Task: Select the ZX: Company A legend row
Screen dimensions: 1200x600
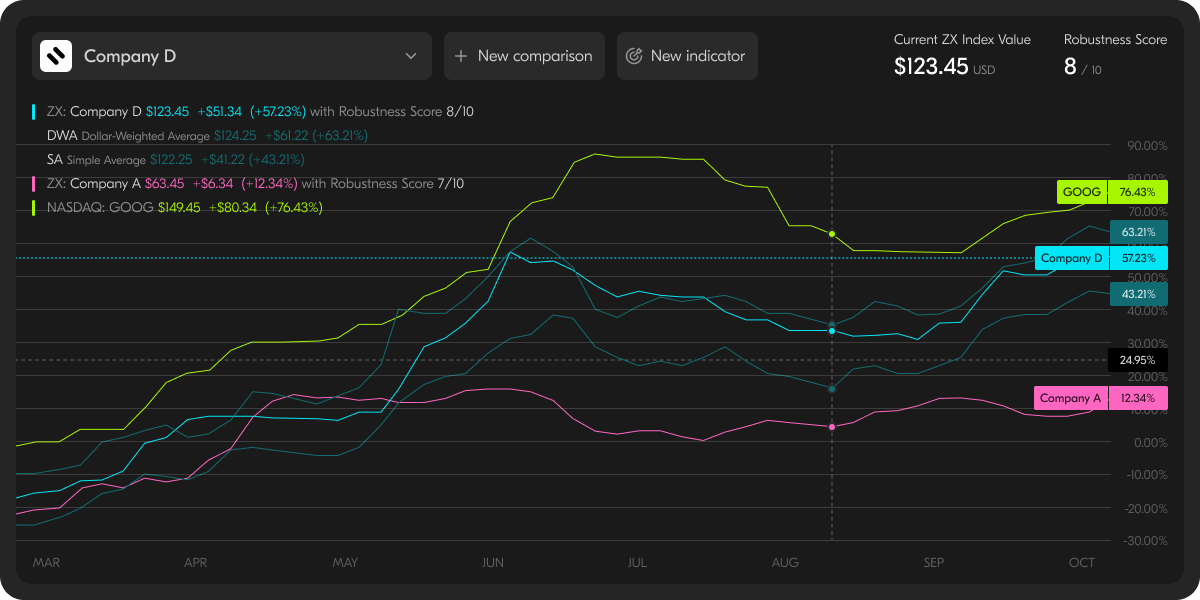Action: (x=248, y=184)
